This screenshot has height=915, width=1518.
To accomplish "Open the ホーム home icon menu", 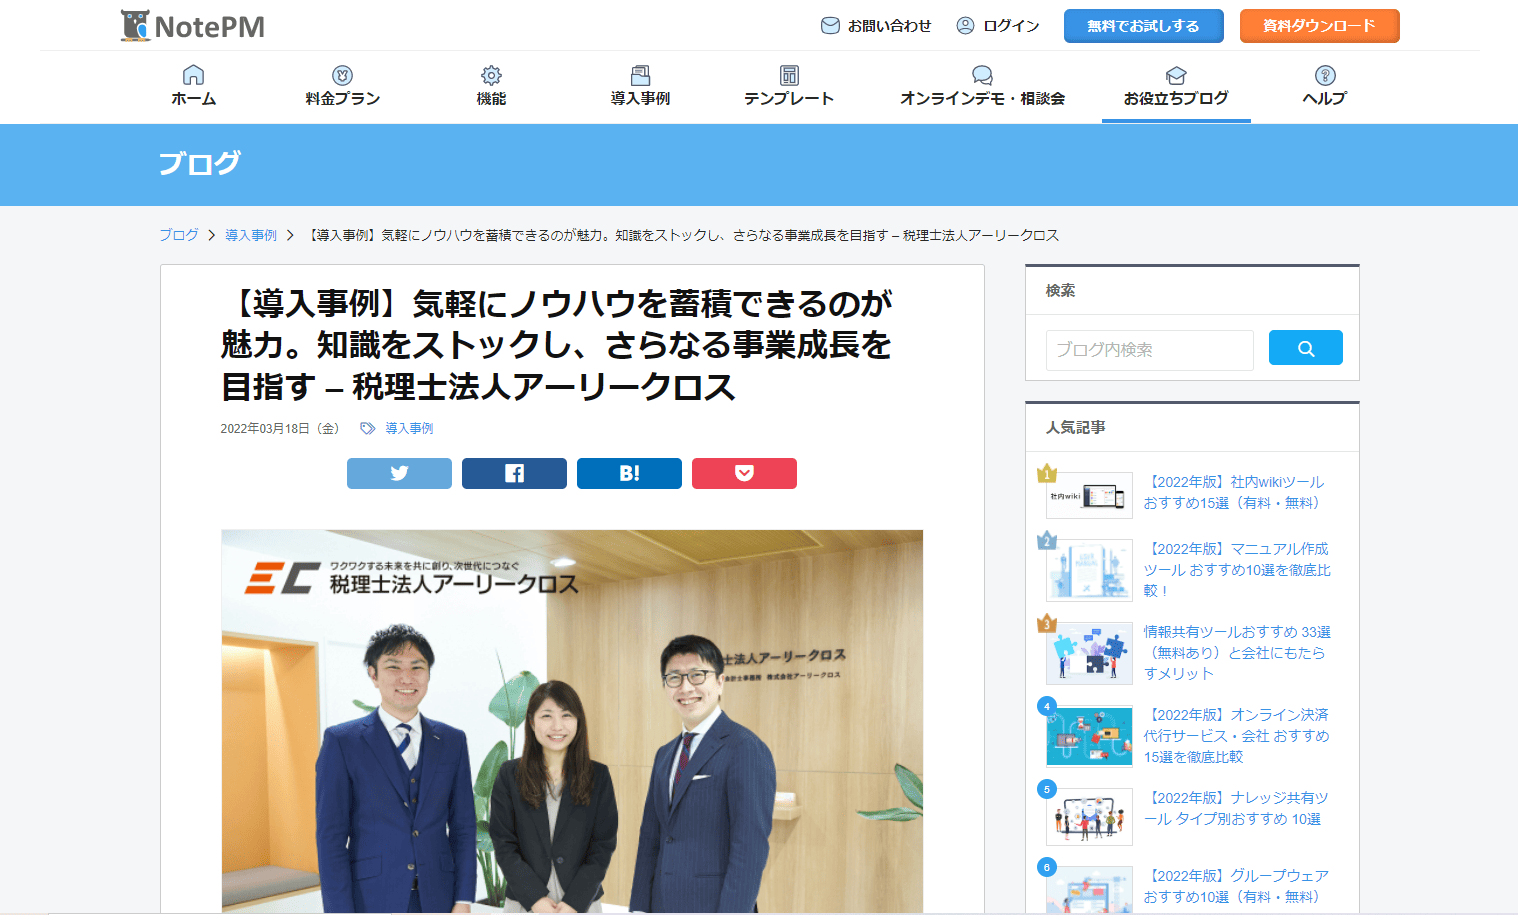I will (194, 86).
